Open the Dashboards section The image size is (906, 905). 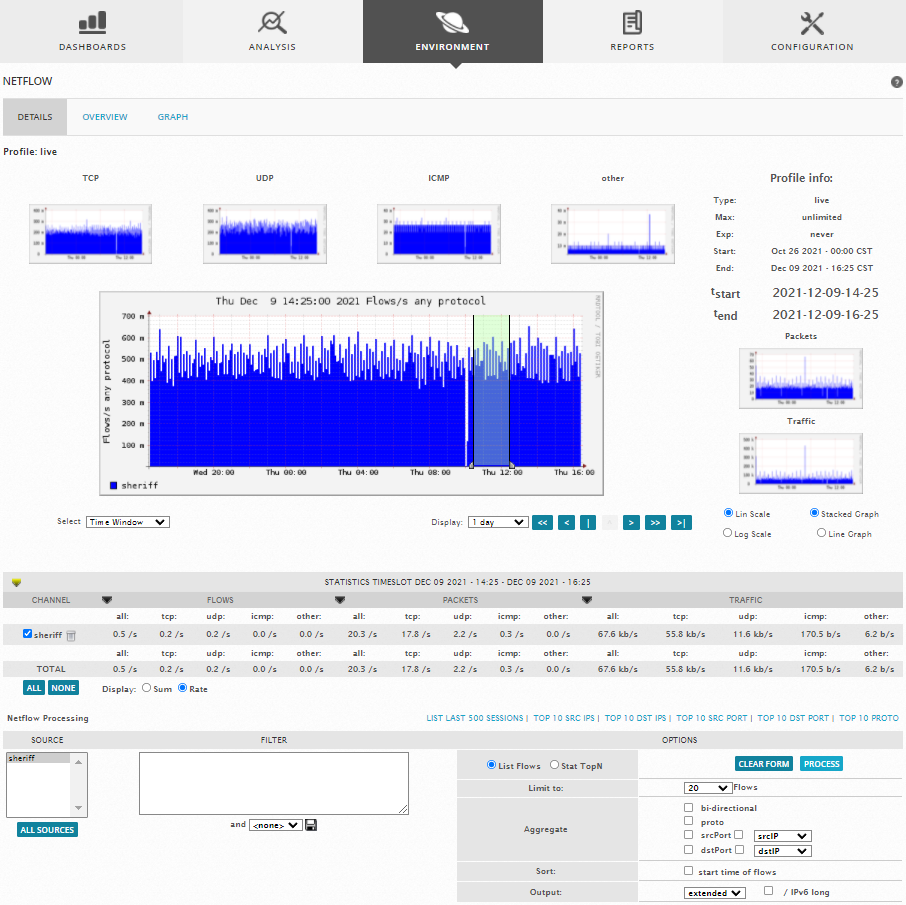click(92, 31)
